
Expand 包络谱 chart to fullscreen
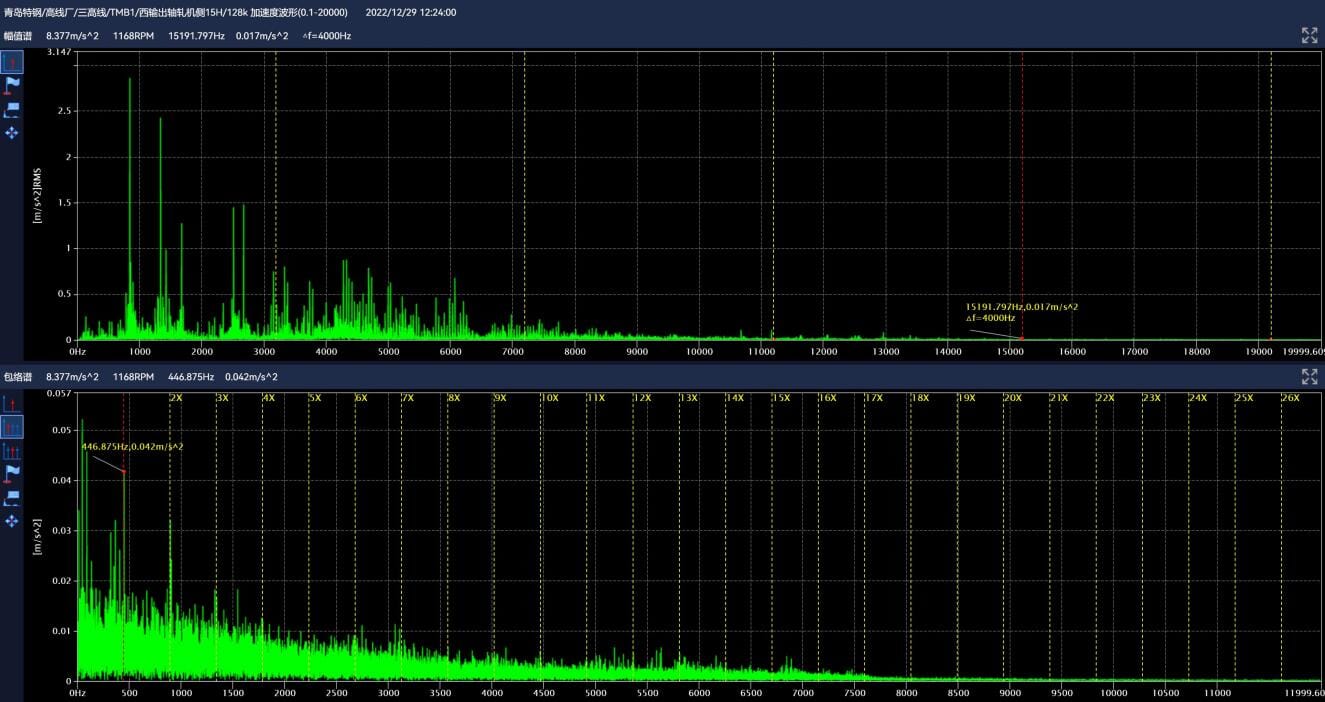click(x=1309, y=377)
